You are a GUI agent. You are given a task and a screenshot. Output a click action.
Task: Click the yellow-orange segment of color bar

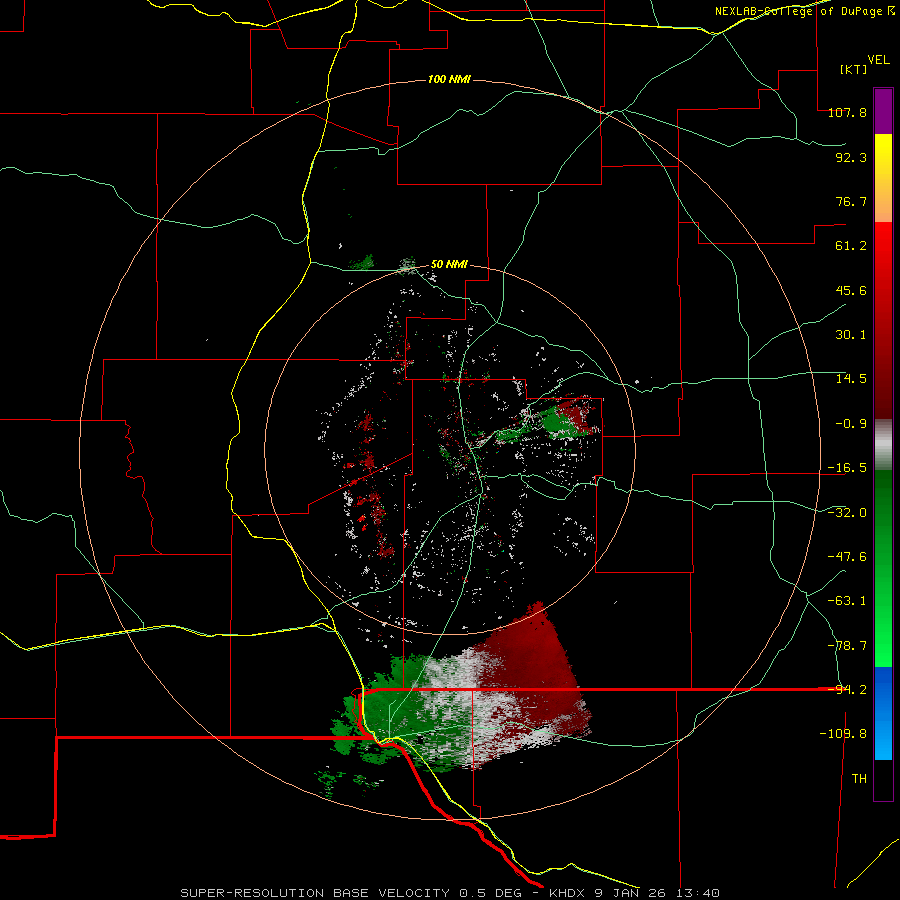(883, 178)
